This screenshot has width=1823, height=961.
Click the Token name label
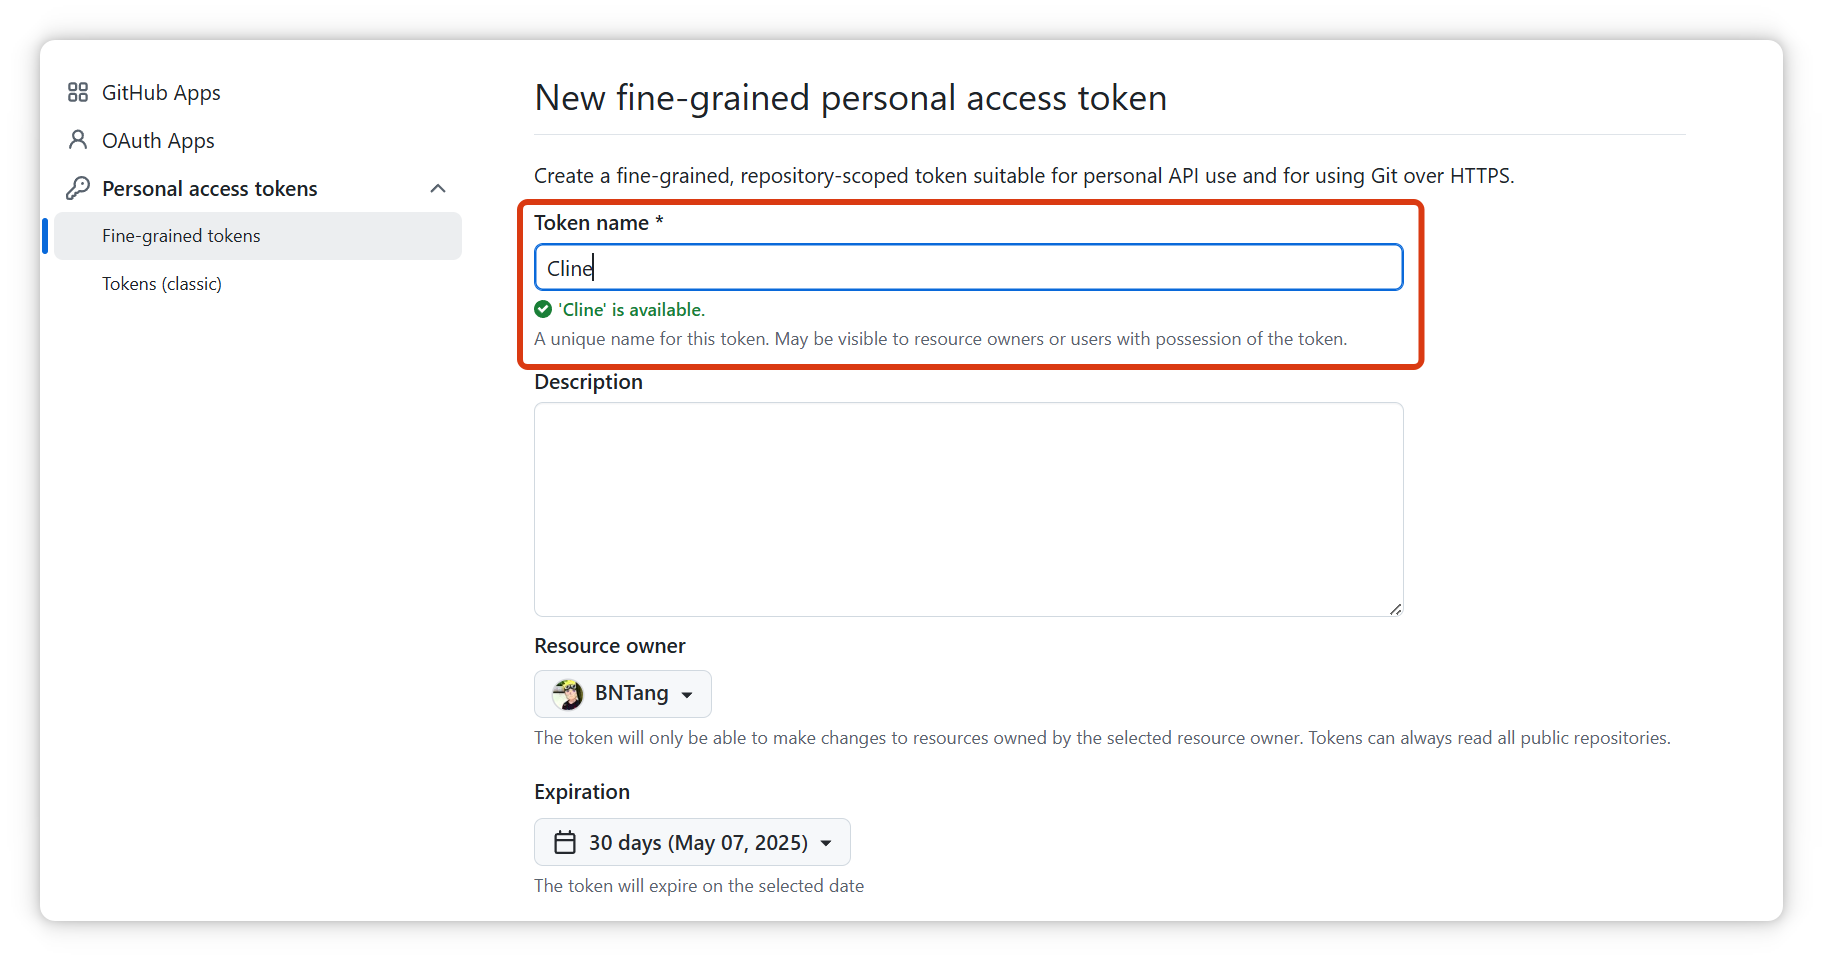click(591, 223)
